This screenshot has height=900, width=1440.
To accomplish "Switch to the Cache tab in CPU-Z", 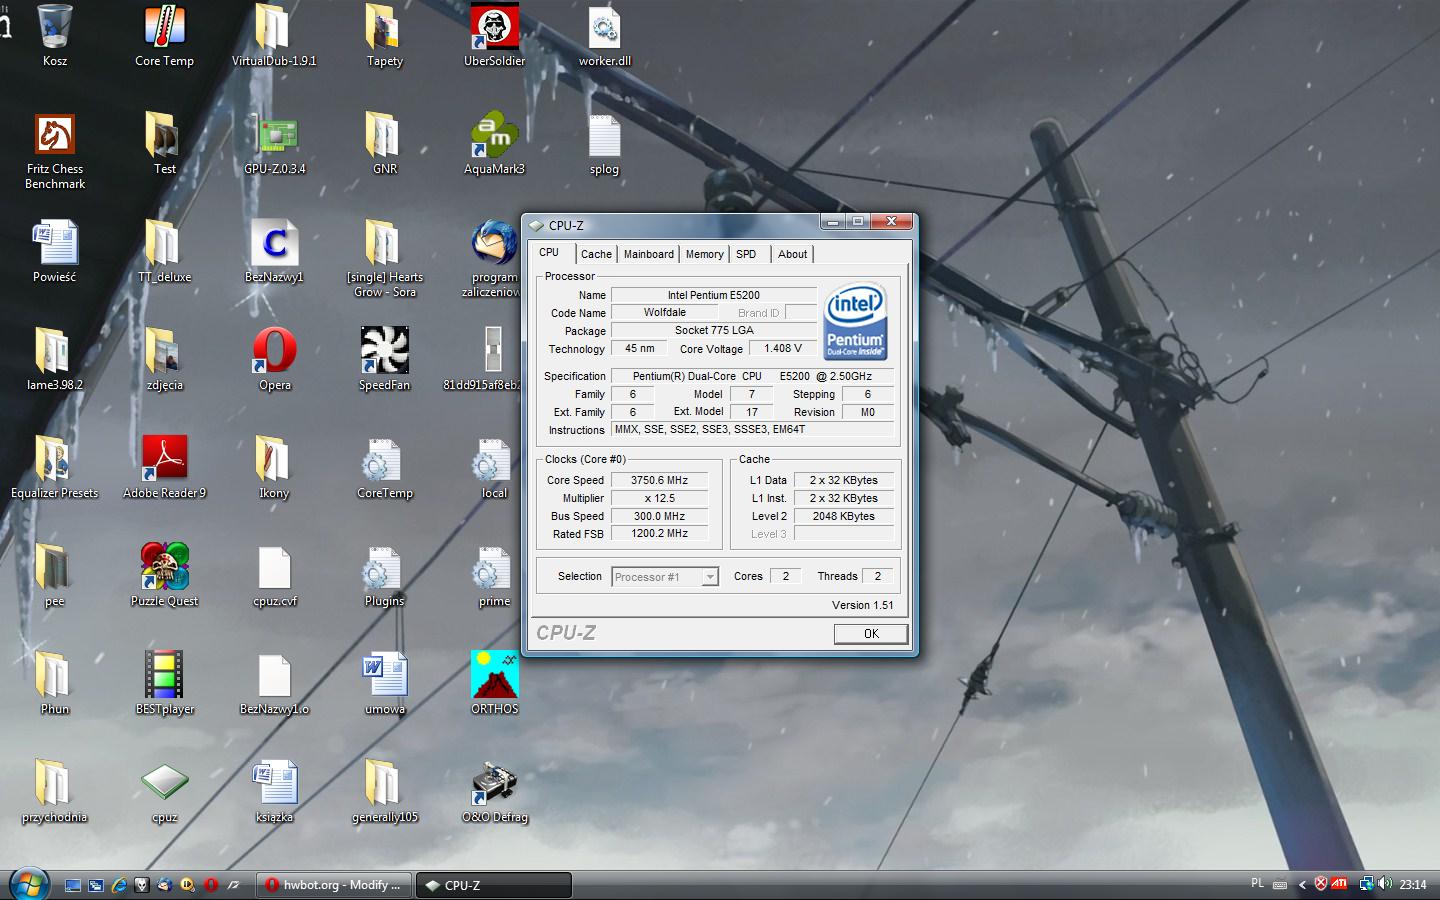I will pos(596,254).
